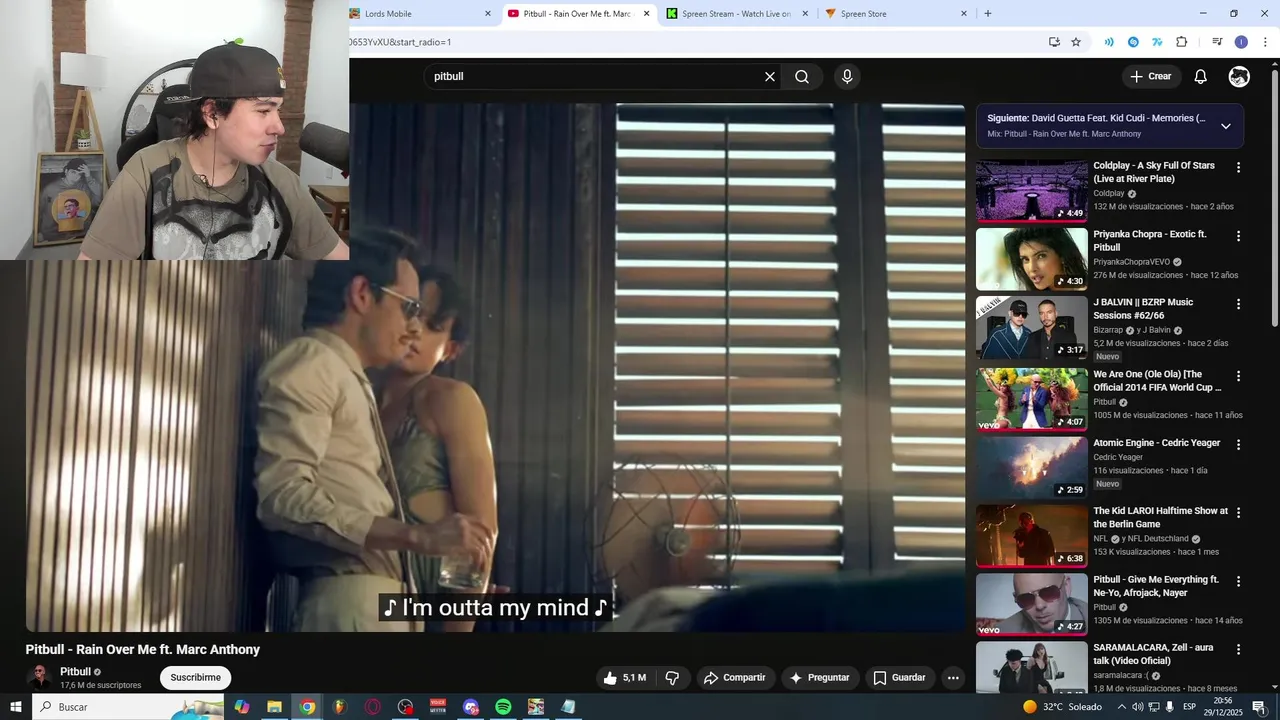Open the YouTube account avatar menu
This screenshot has height=720, width=1280.
click(1239, 77)
